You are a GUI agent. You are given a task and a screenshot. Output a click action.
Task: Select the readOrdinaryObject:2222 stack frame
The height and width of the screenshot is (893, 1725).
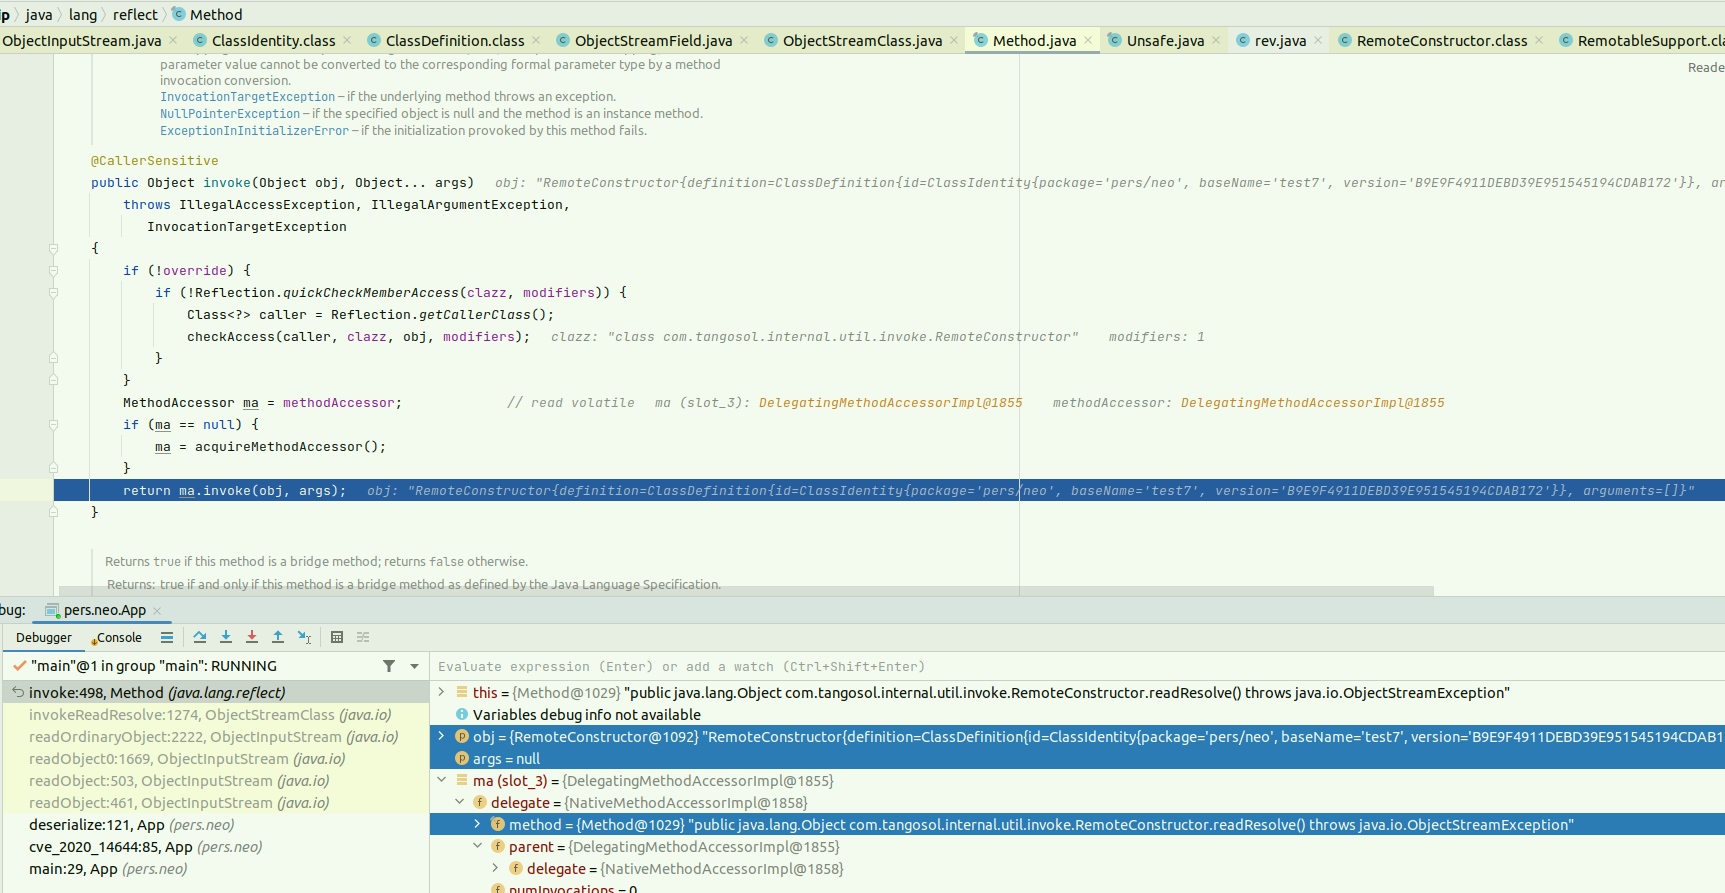coord(215,736)
